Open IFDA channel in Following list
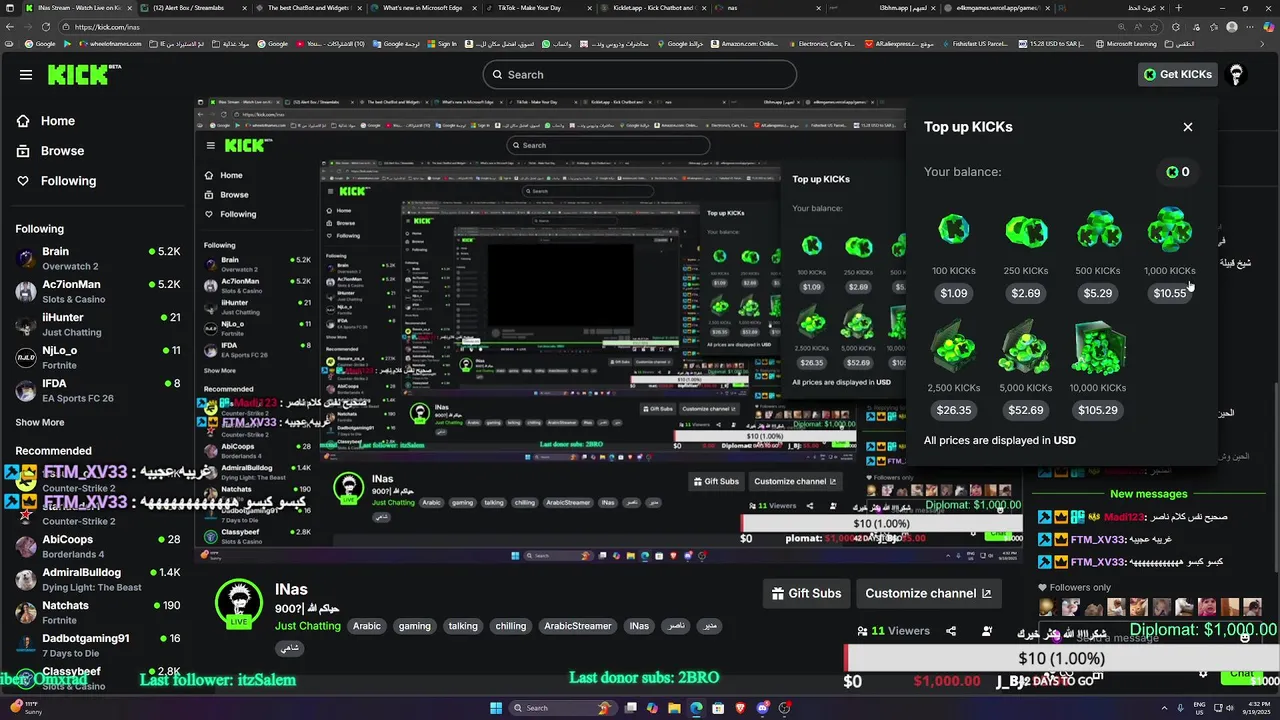1280x720 pixels. (x=98, y=391)
